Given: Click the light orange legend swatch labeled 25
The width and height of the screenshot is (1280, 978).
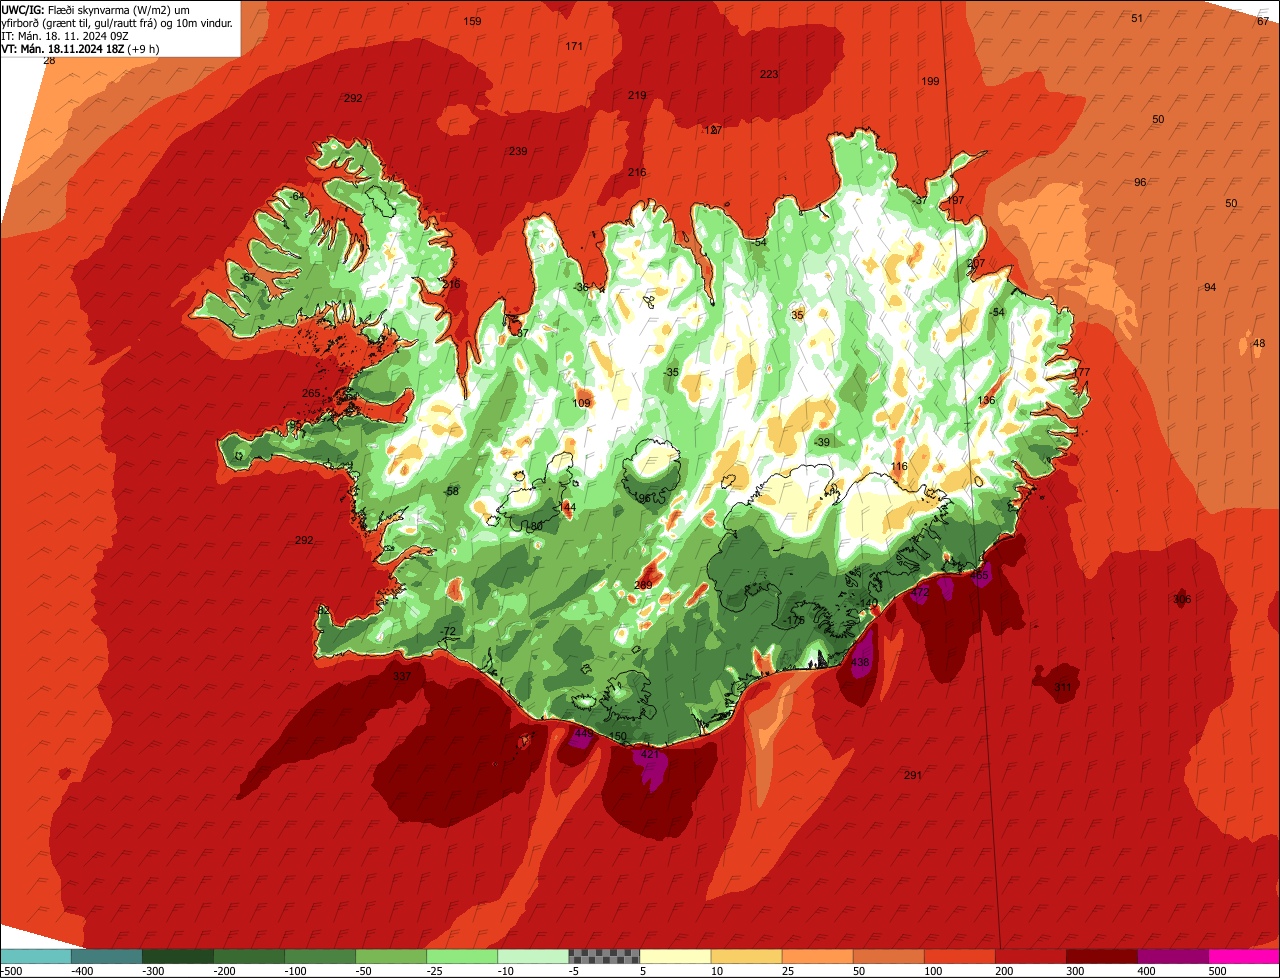Looking at the screenshot, I should pos(817,956).
